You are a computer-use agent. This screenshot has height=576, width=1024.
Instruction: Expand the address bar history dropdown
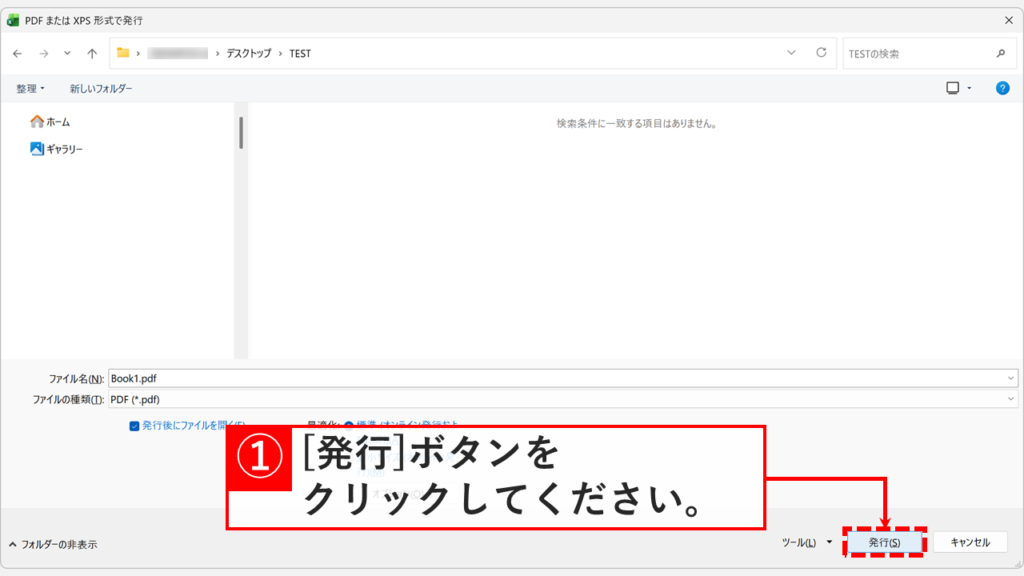click(791, 53)
